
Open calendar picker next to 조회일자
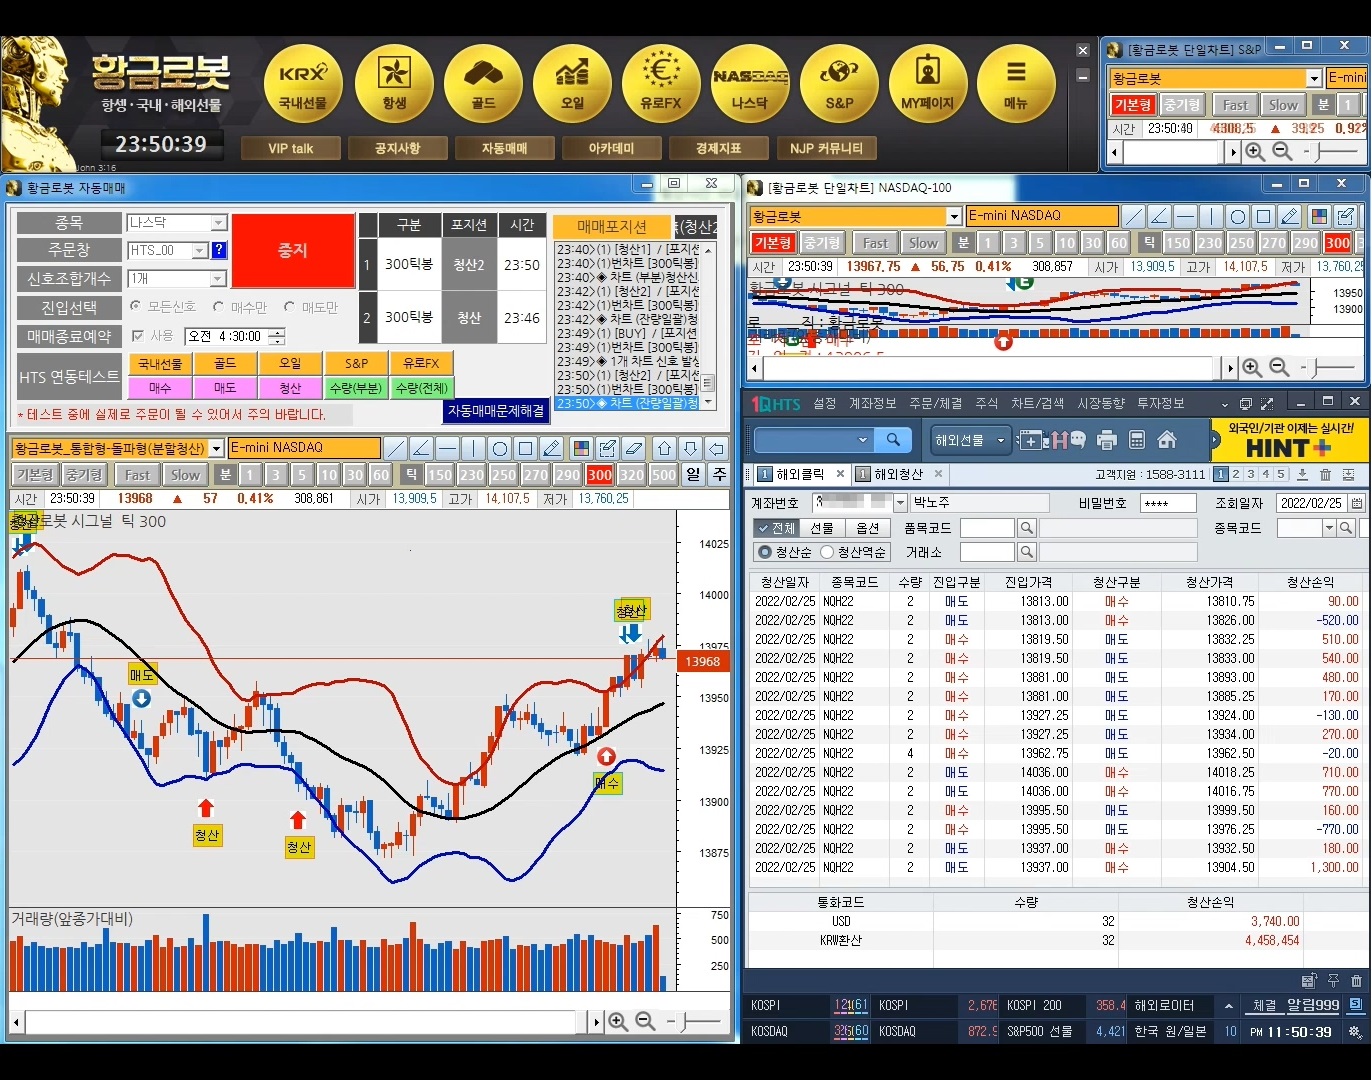(1357, 503)
